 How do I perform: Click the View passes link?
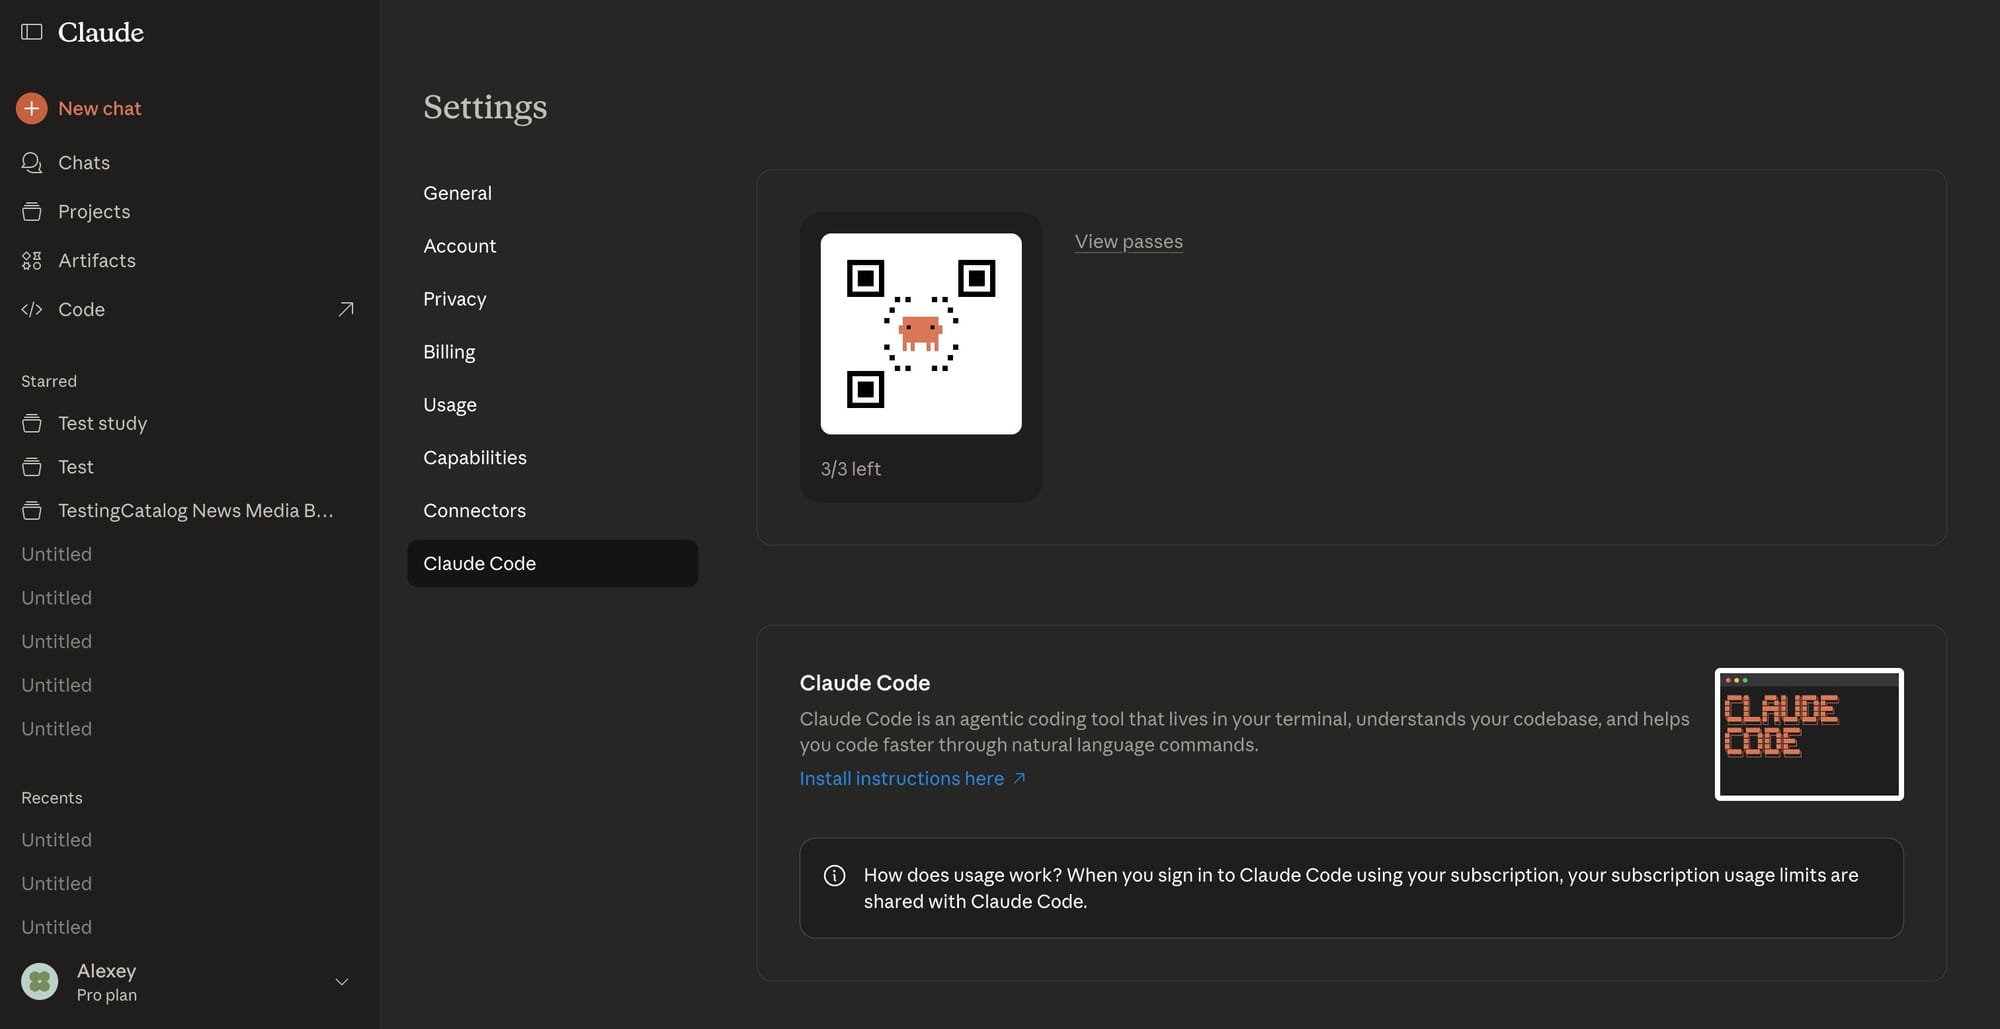click(1128, 241)
